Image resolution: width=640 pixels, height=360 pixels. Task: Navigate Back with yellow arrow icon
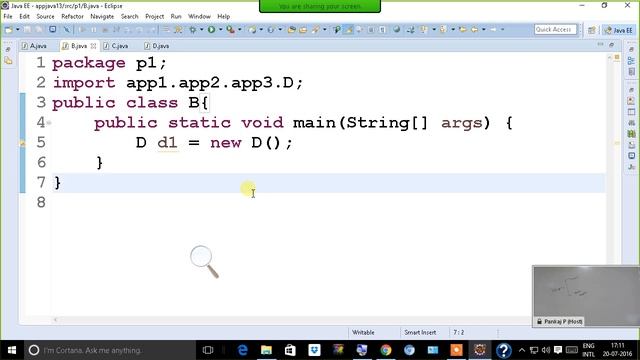(x=474, y=29)
